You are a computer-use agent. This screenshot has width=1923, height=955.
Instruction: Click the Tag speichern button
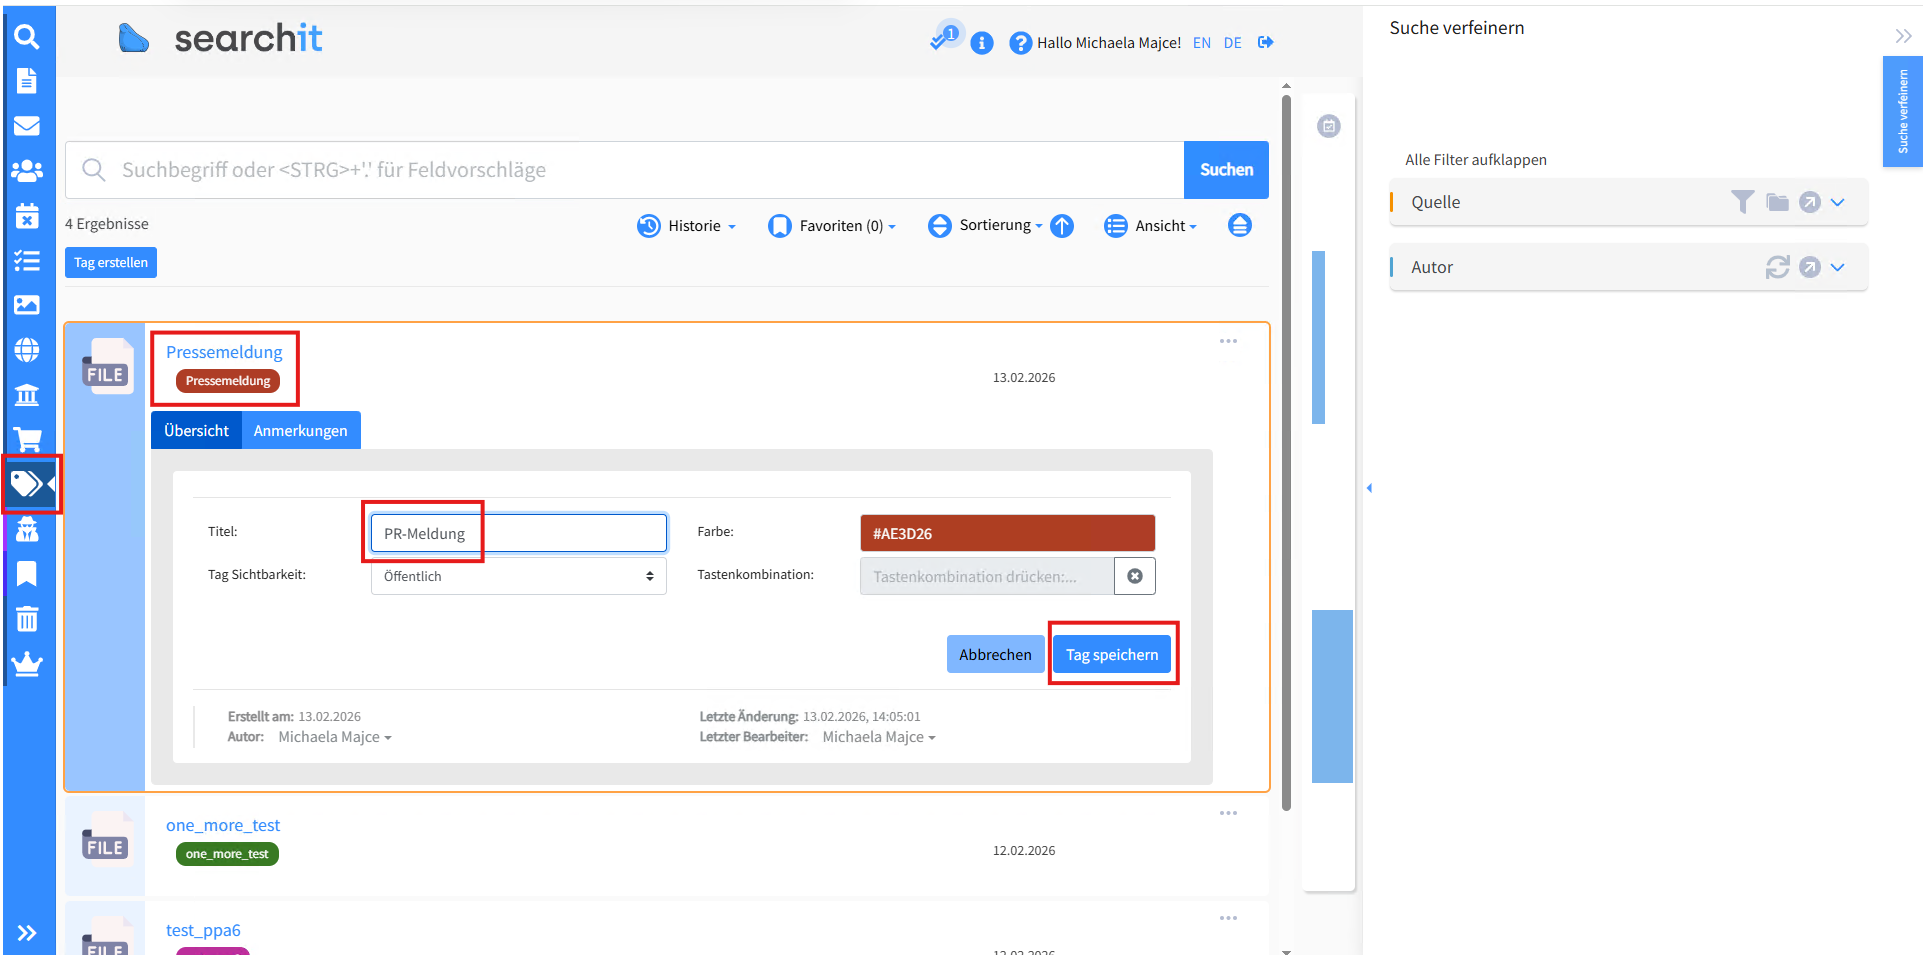1112,654
